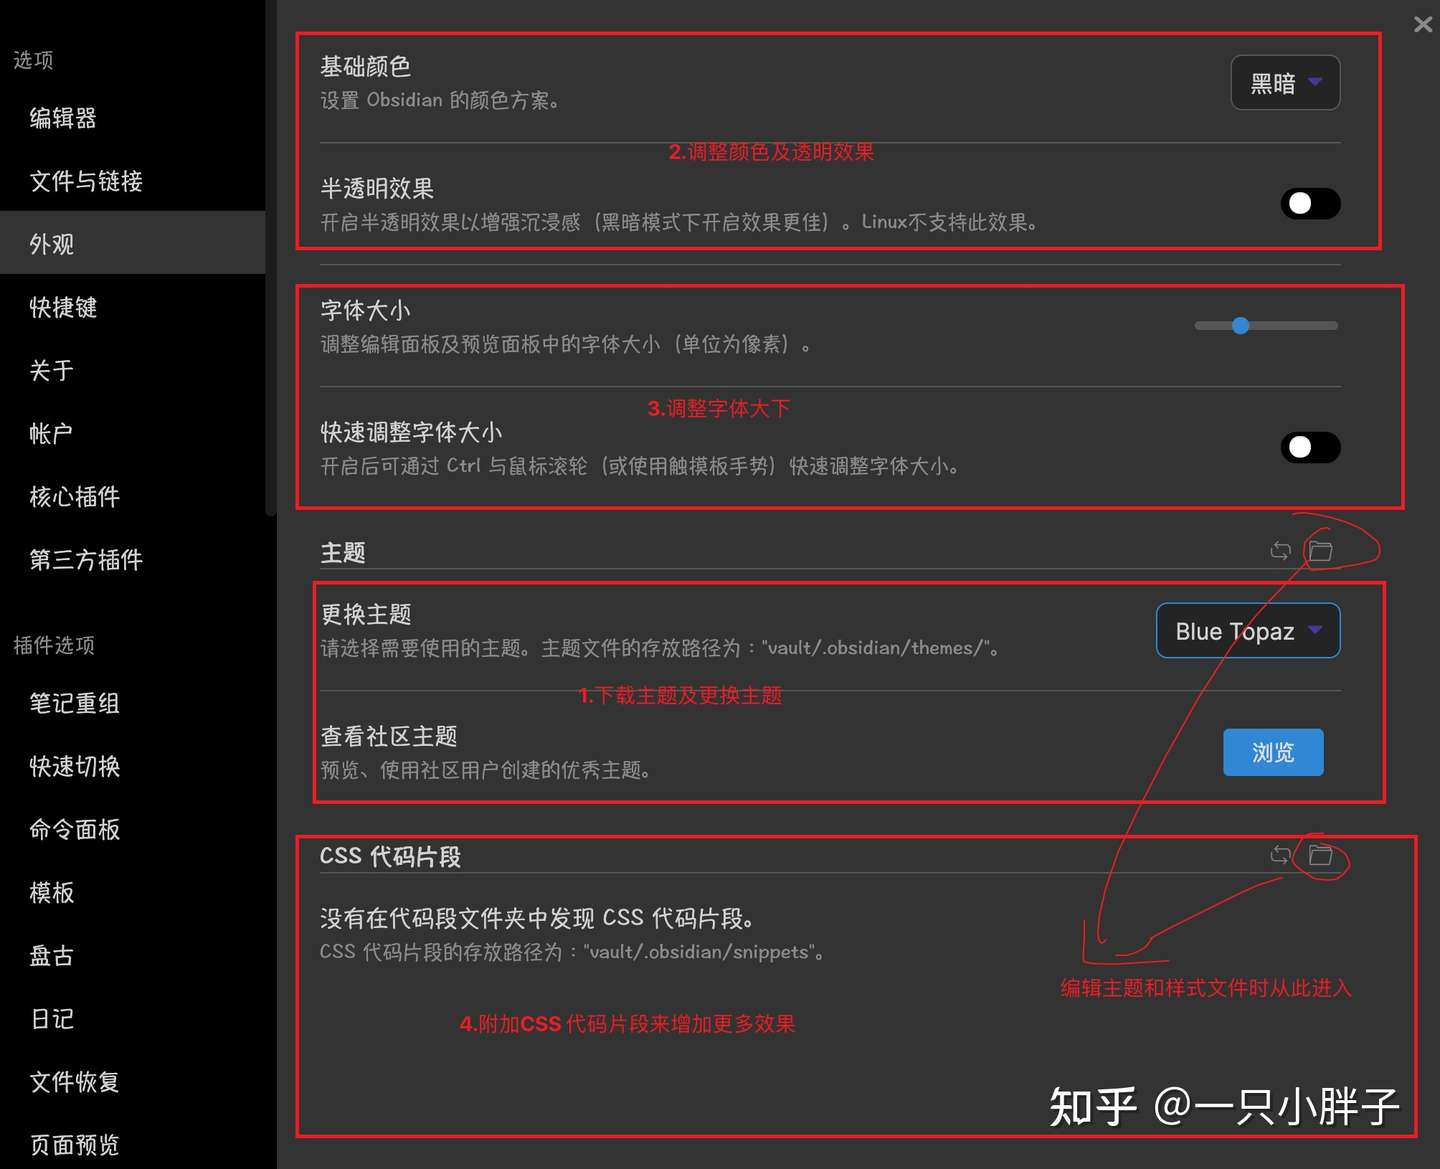Select the 外观 settings tab
1440x1169 pixels.
coord(133,243)
